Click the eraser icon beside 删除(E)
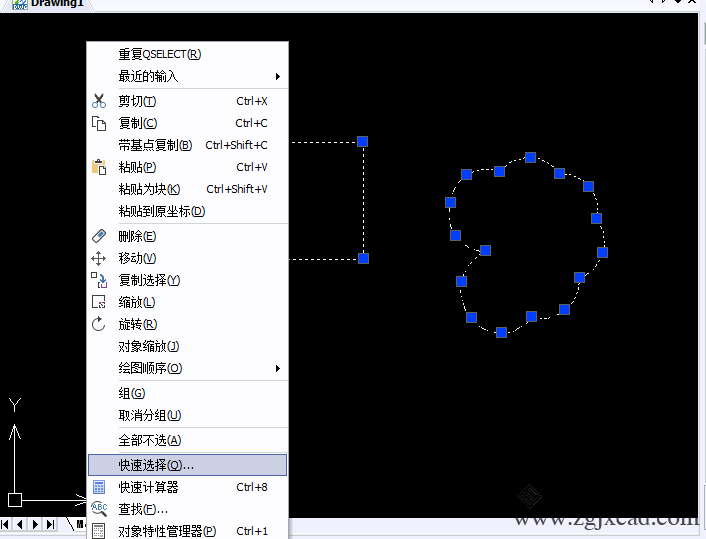Screen dimensions: 706x539 pos(99,236)
